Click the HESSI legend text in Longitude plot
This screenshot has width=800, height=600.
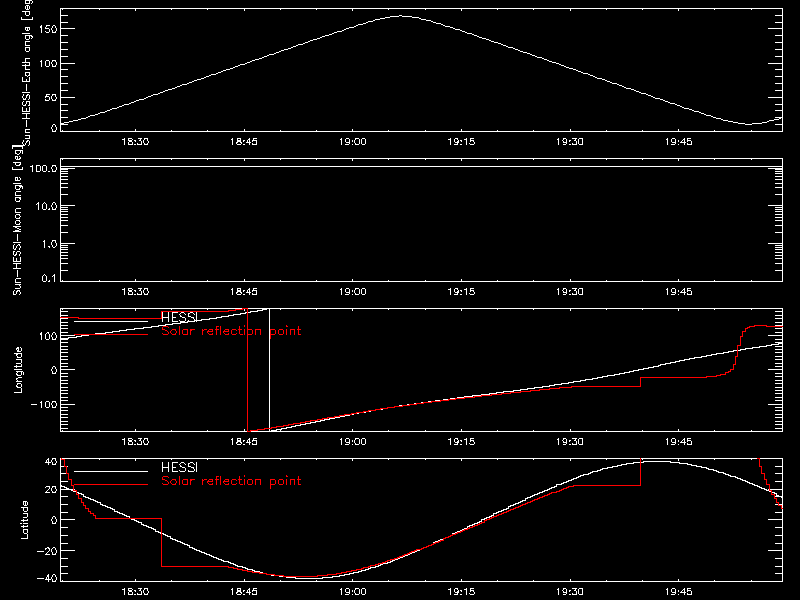click(179, 317)
